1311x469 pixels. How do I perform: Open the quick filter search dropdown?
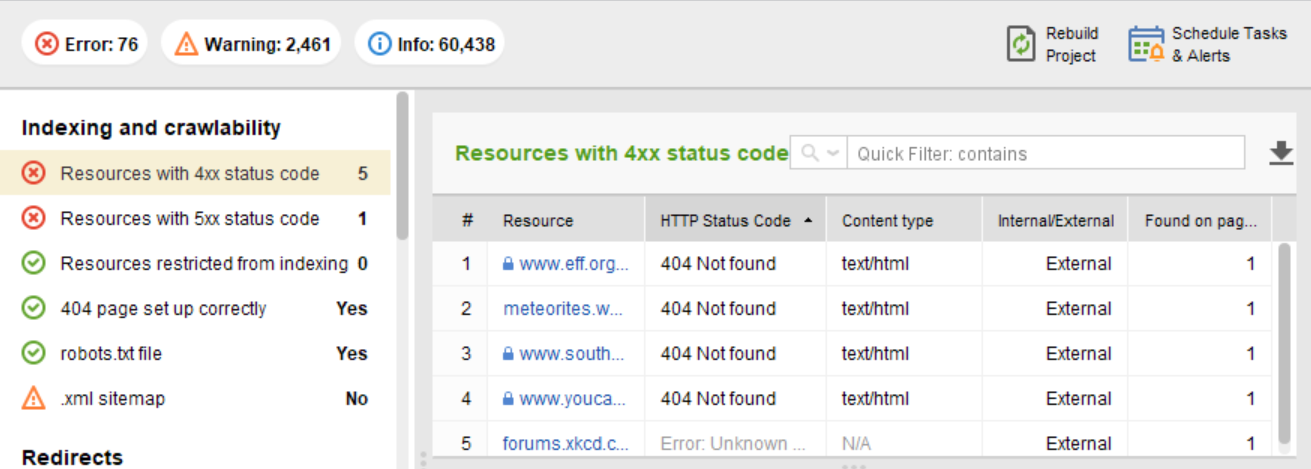pyautogui.click(x=819, y=153)
